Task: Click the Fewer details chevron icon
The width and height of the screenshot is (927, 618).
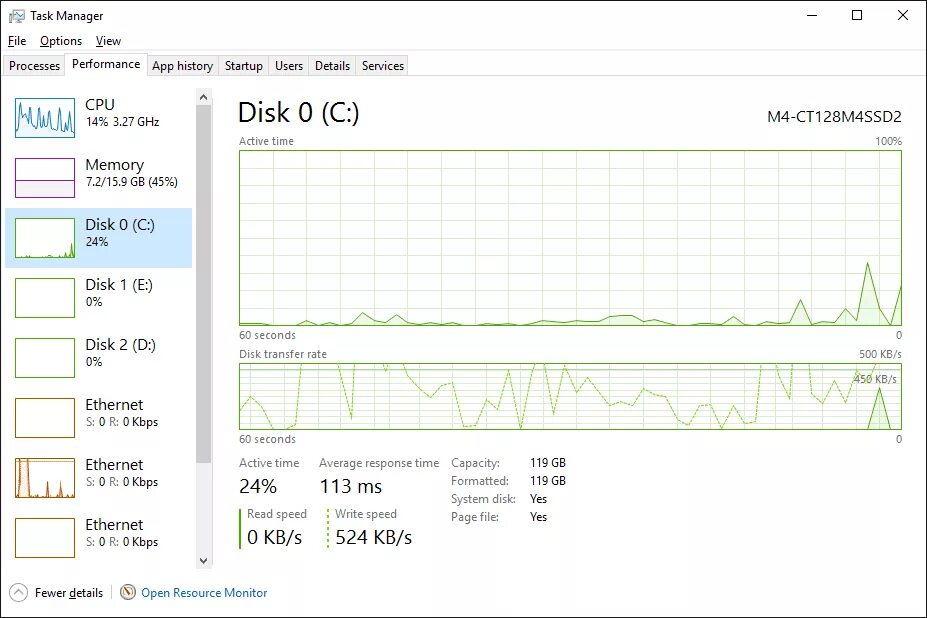Action: pos(18,592)
